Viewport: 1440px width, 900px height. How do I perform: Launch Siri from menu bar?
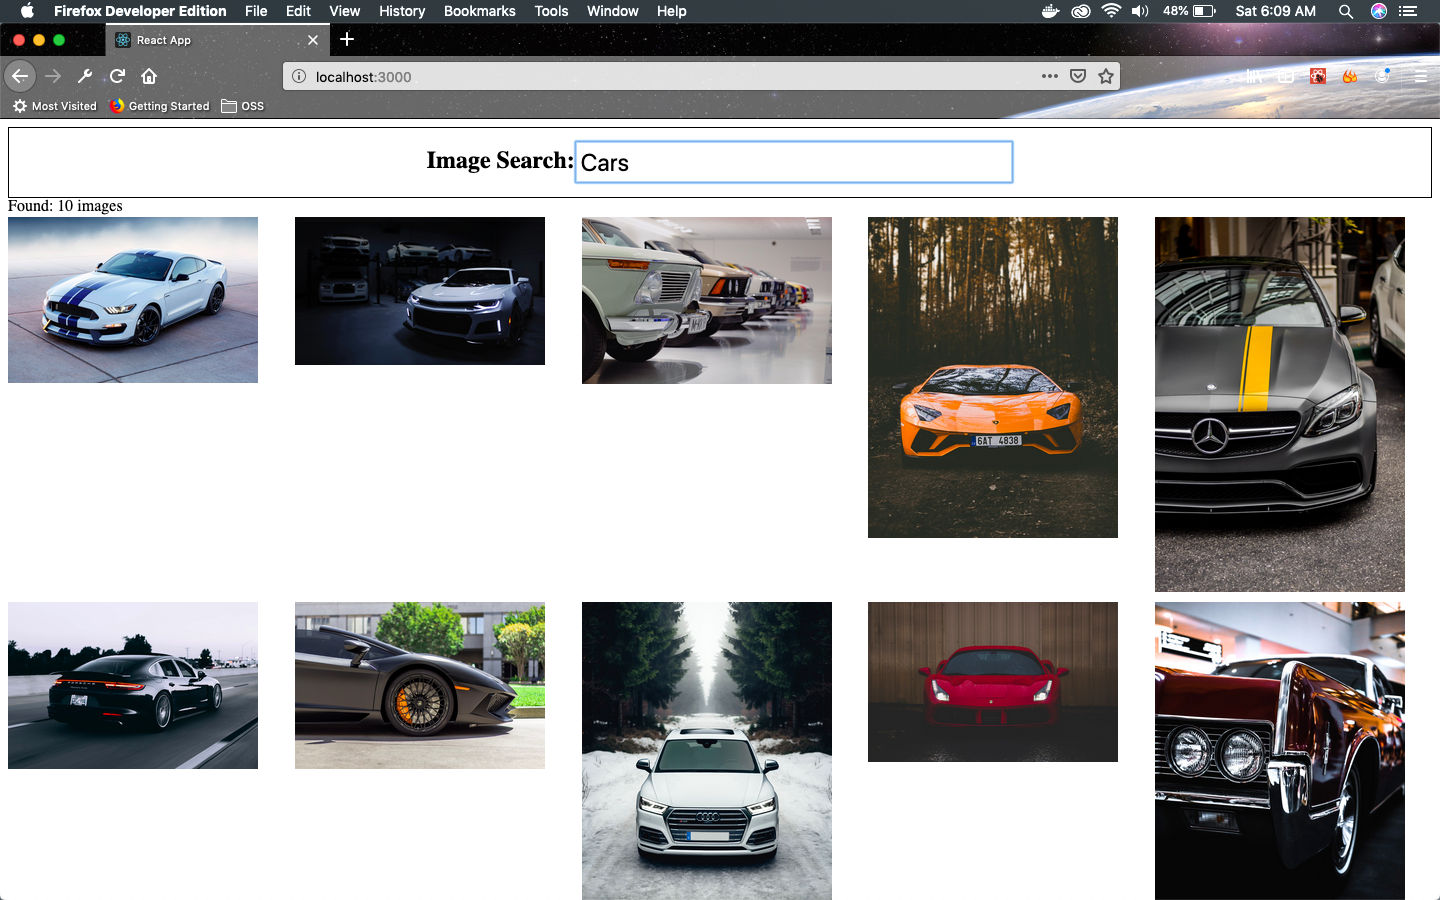pos(1379,11)
